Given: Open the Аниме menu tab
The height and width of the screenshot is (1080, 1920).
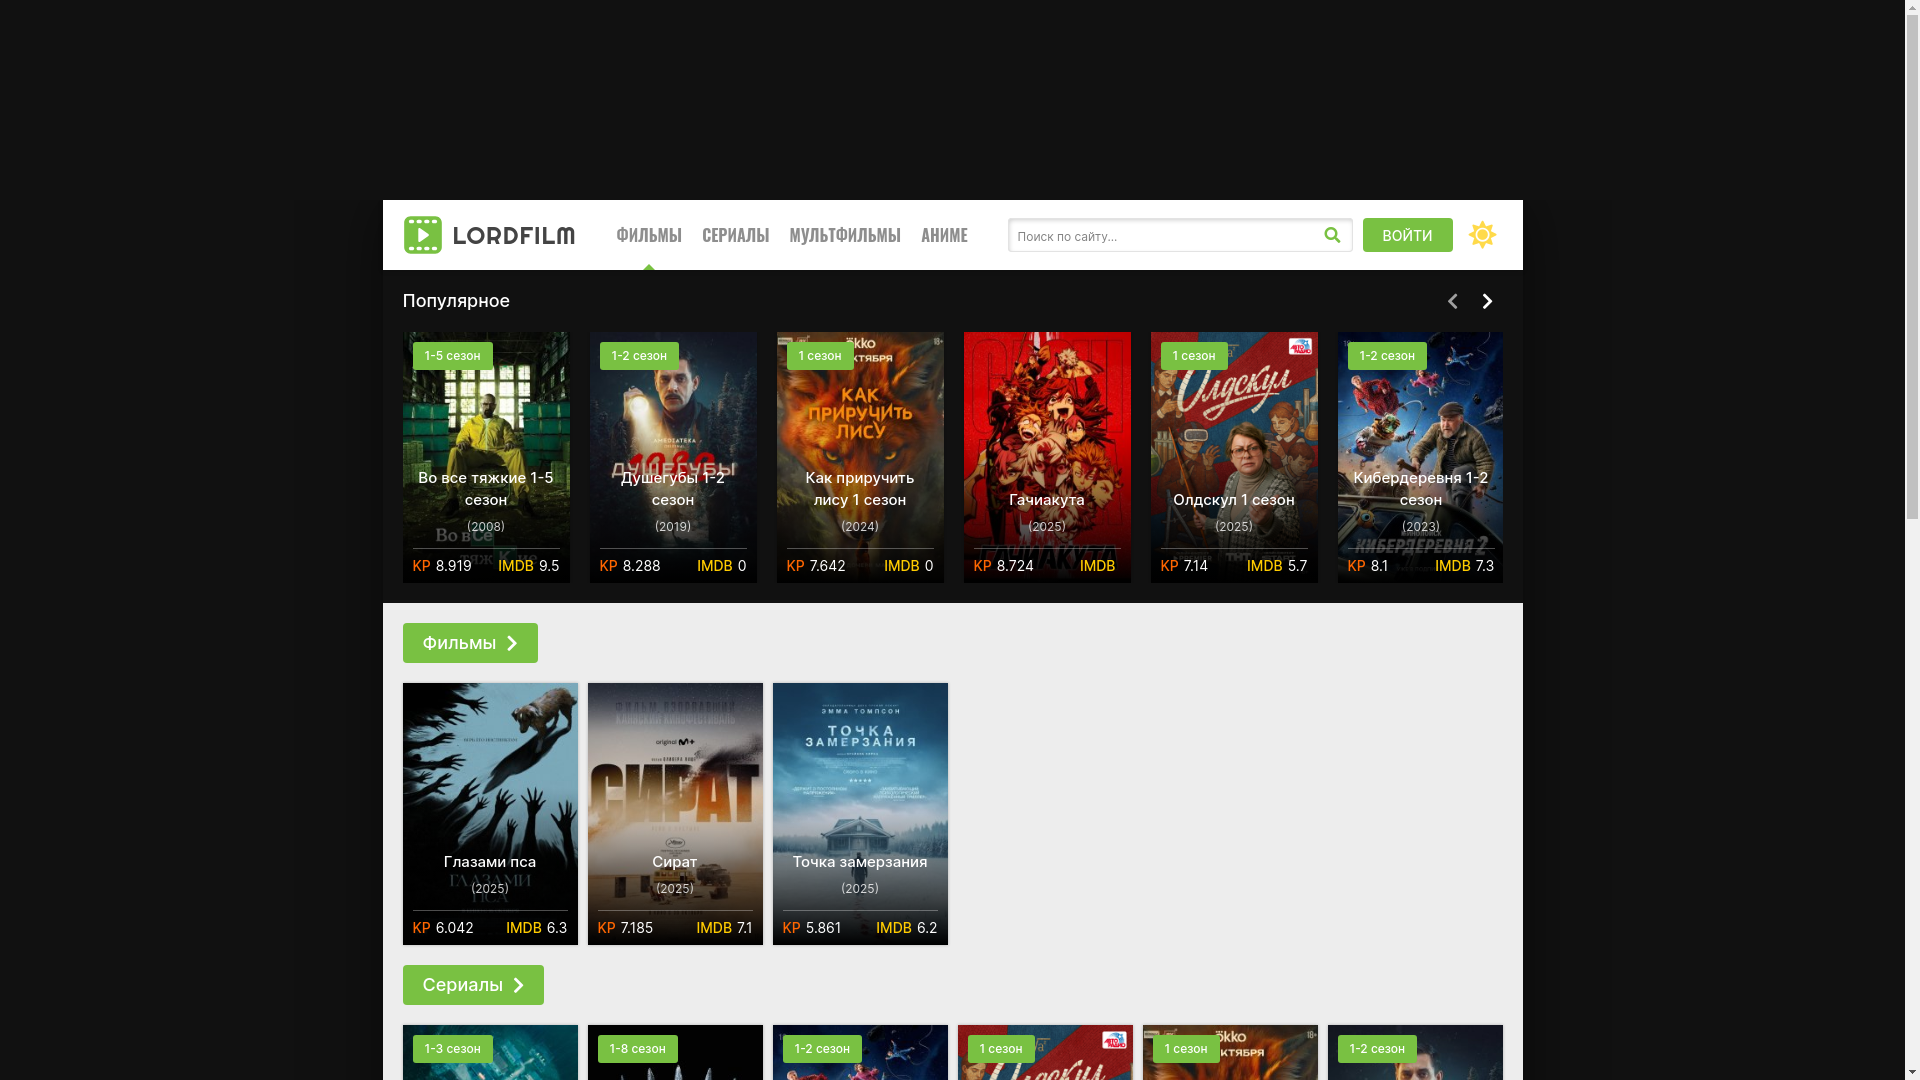Looking at the screenshot, I should (x=944, y=235).
